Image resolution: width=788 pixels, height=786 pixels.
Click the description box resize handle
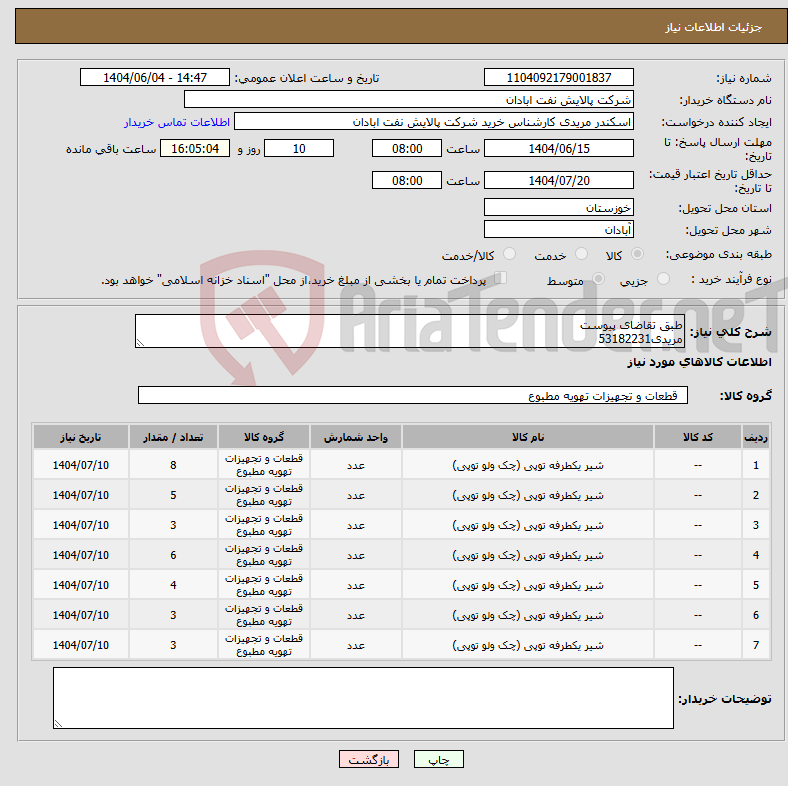[x=140, y=343]
